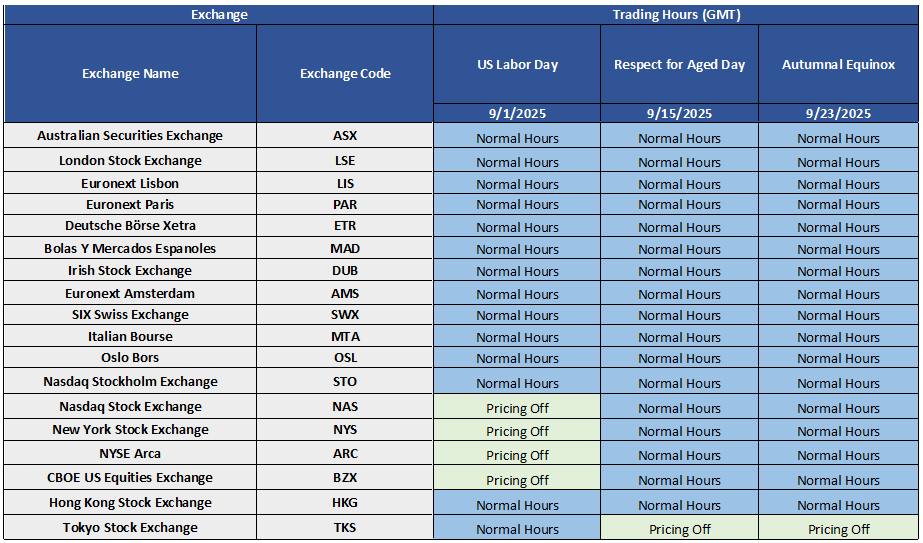Select the Australian Securities Exchange cell

tap(130, 135)
